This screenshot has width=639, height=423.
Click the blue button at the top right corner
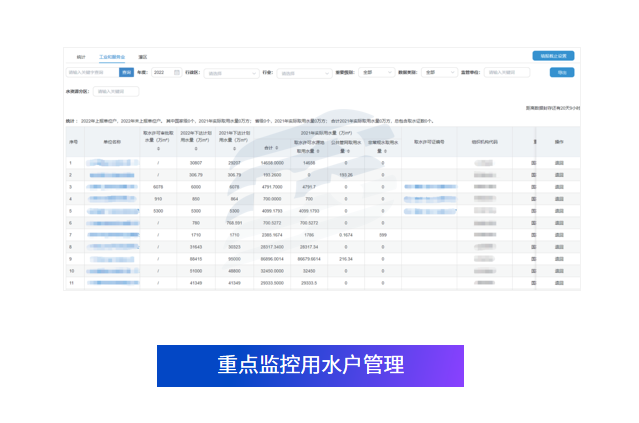click(x=552, y=56)
